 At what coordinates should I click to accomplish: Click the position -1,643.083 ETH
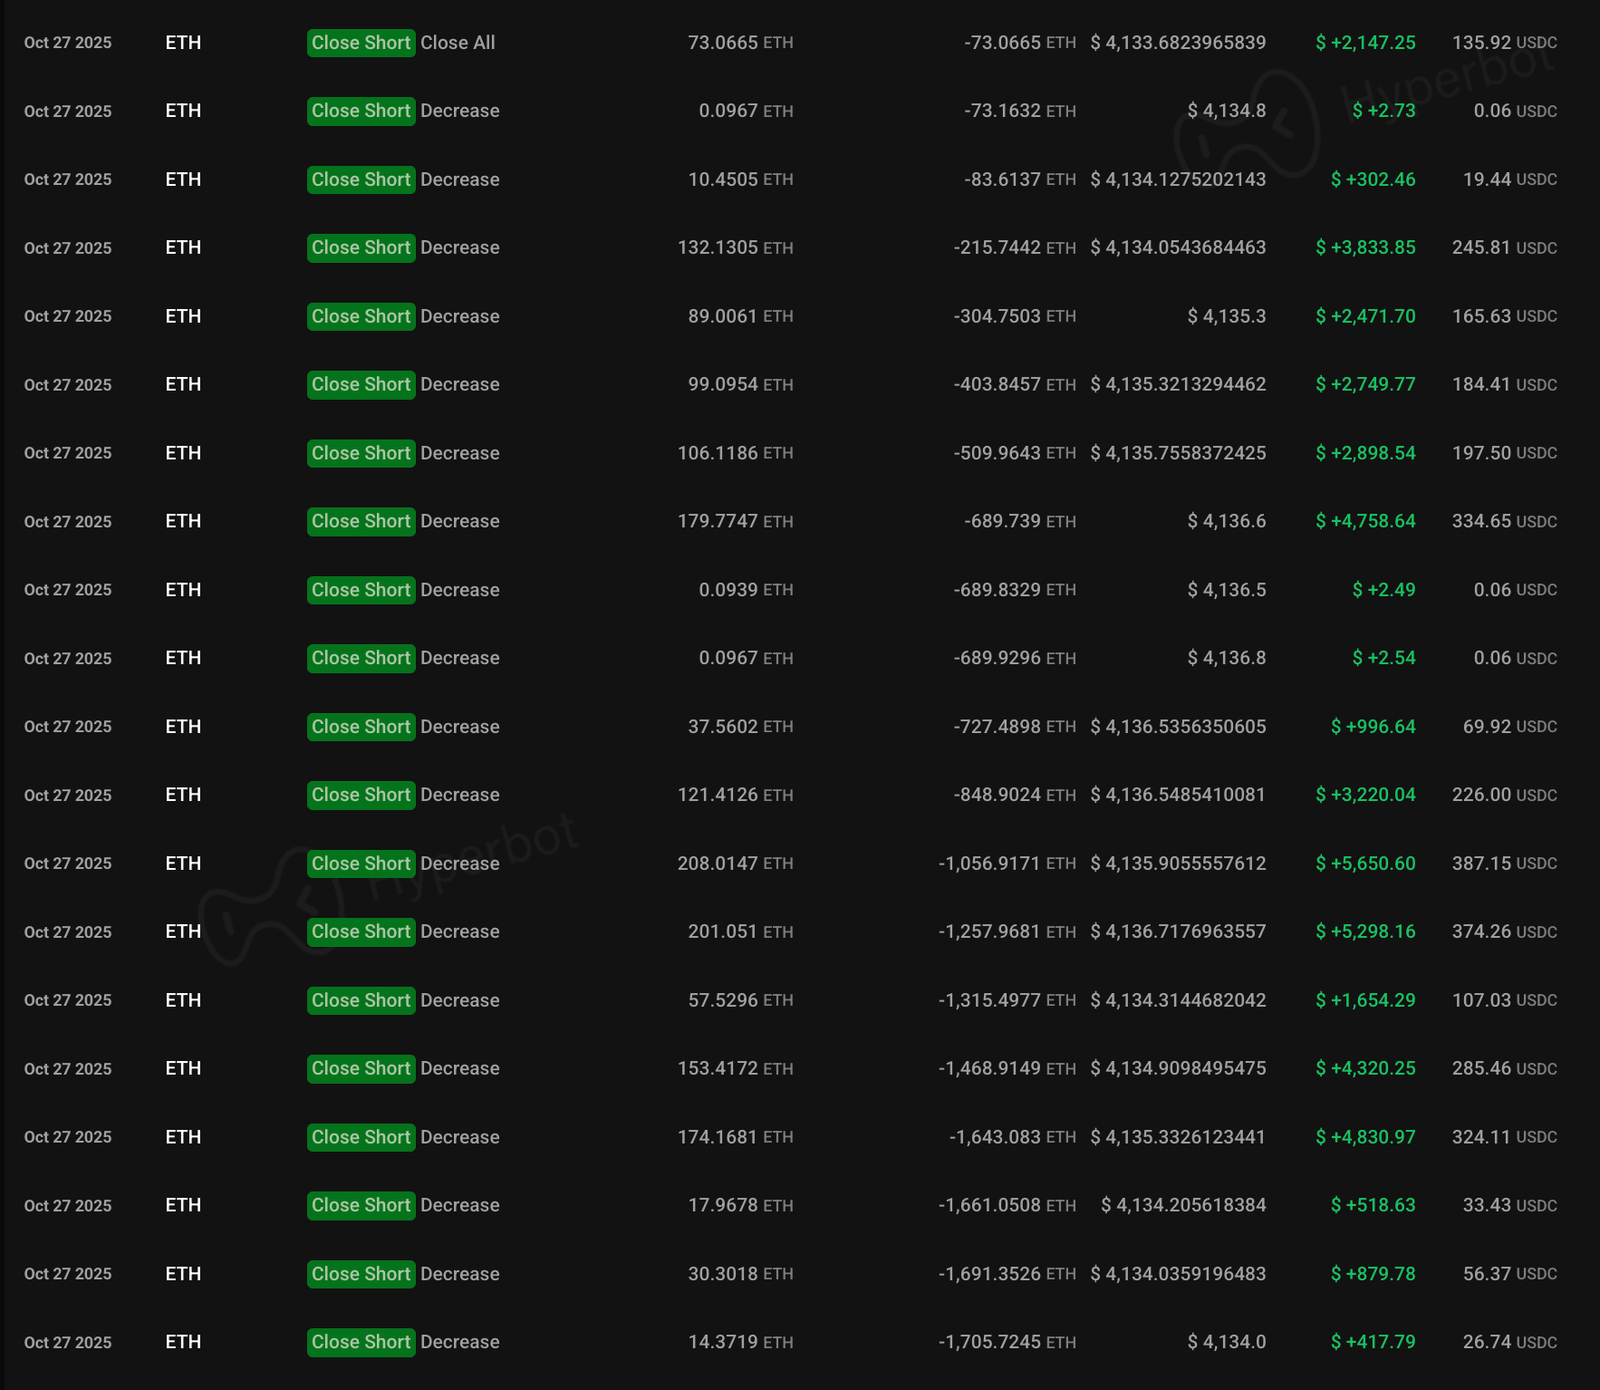tap(1013, 1138)
